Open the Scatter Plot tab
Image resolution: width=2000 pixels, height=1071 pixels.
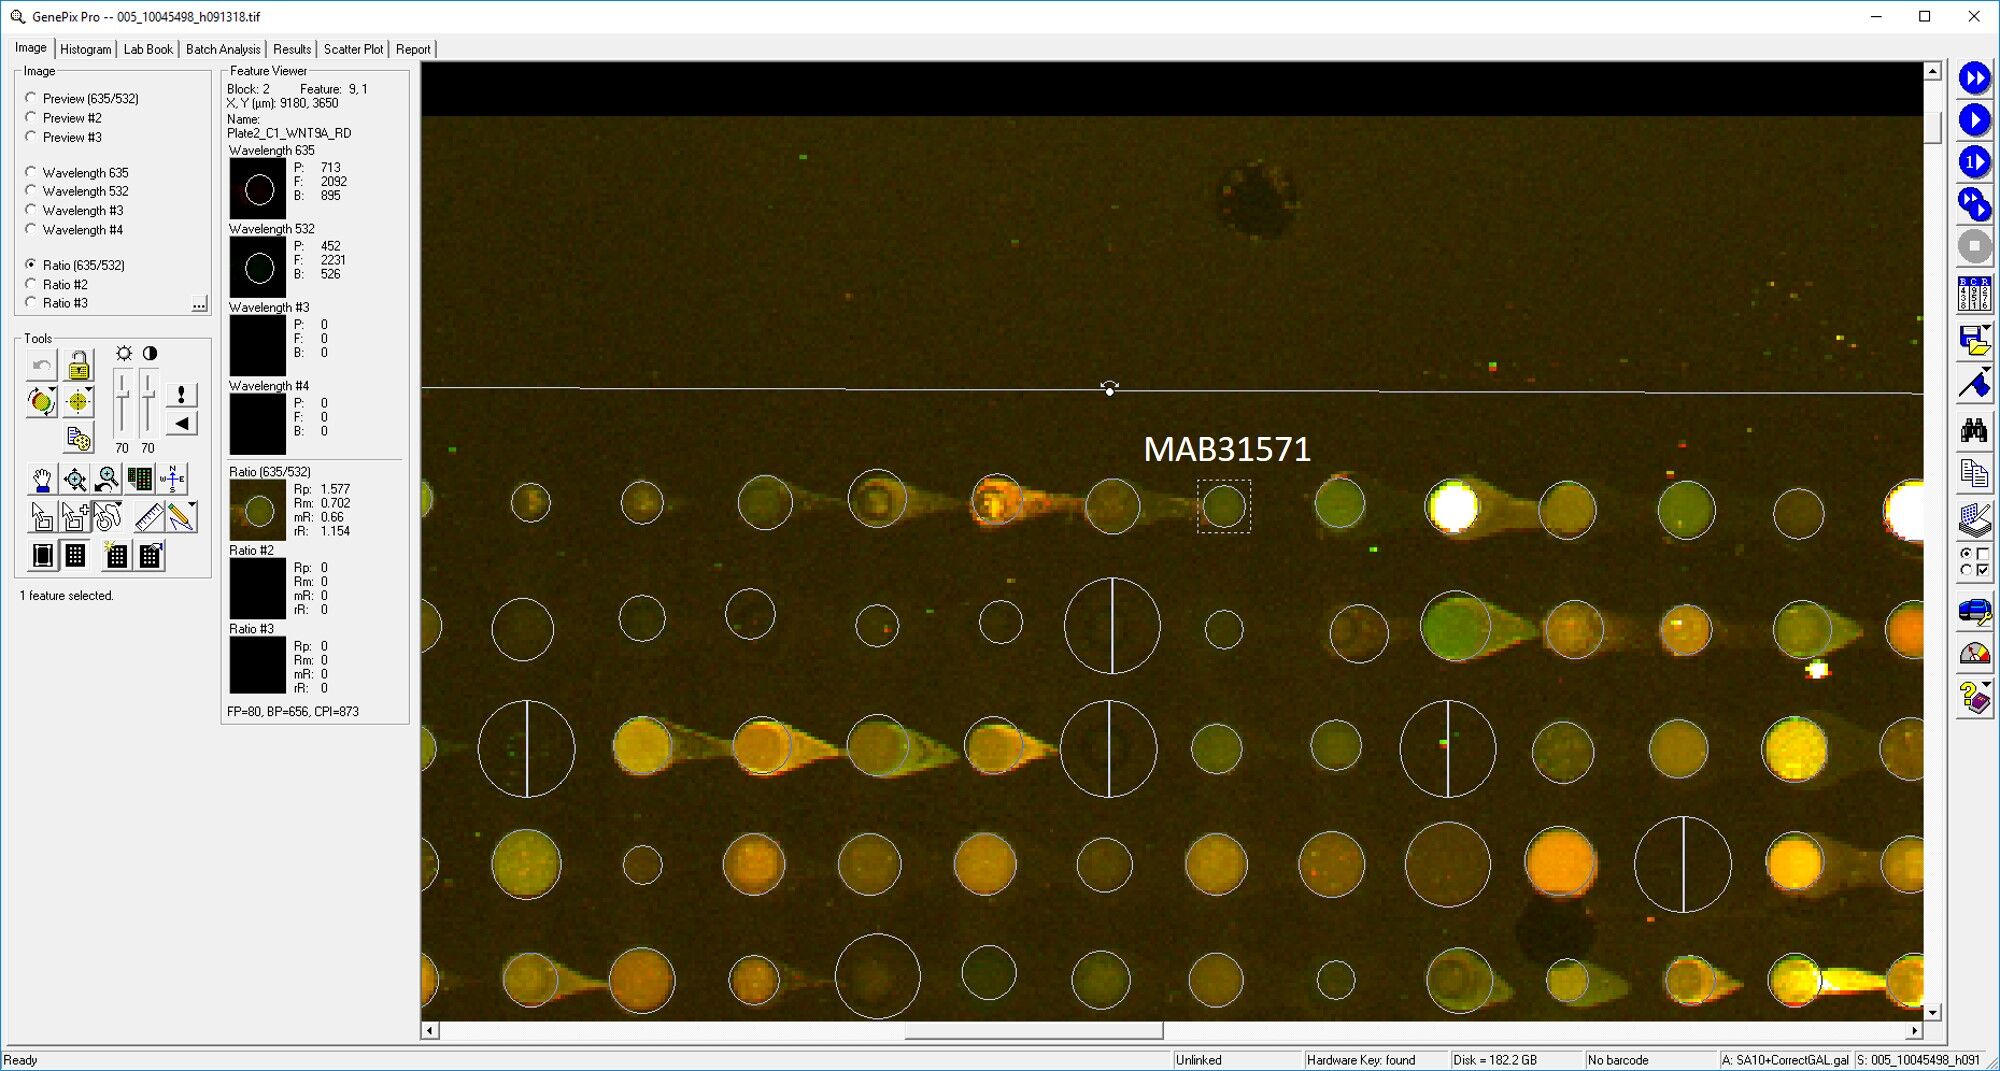click(x=352, y=49)
